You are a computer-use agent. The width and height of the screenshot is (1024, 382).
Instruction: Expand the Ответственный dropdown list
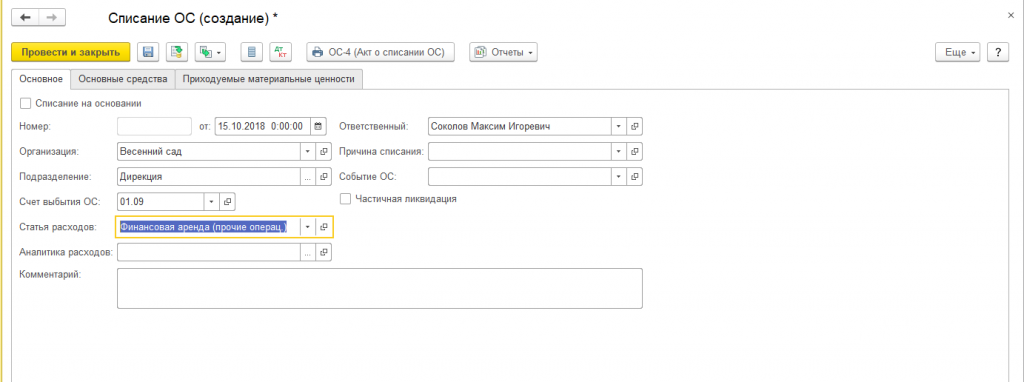pos(619,126)
